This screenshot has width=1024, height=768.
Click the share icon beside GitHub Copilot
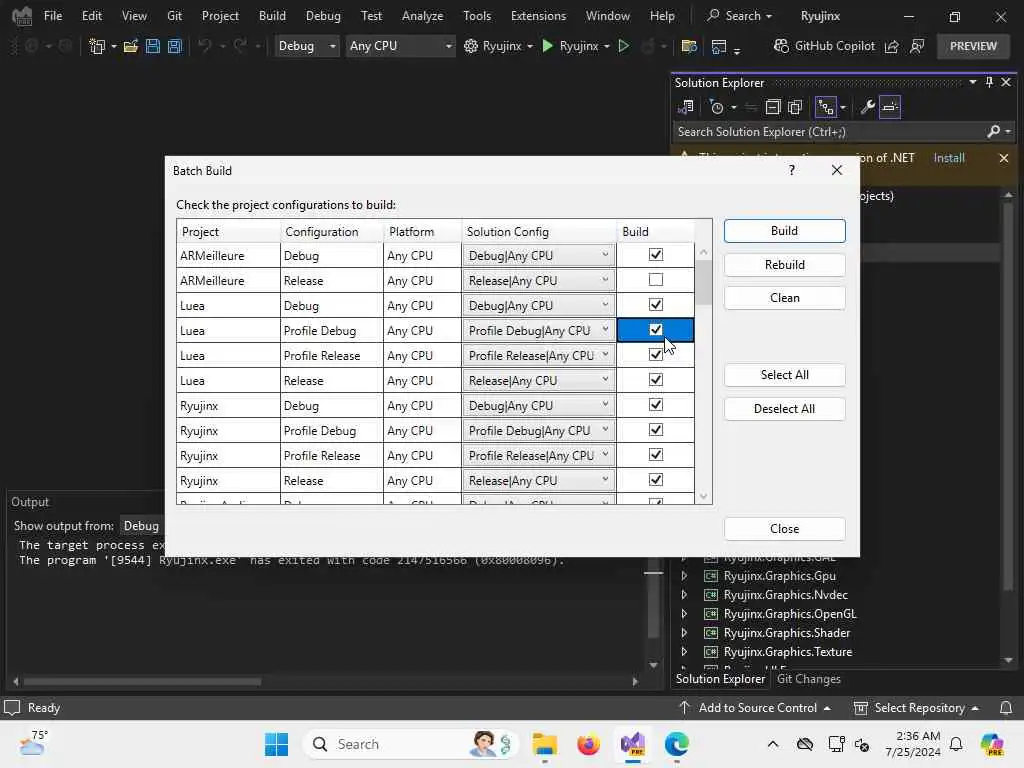pyautogui.click(x=891, y=46)
